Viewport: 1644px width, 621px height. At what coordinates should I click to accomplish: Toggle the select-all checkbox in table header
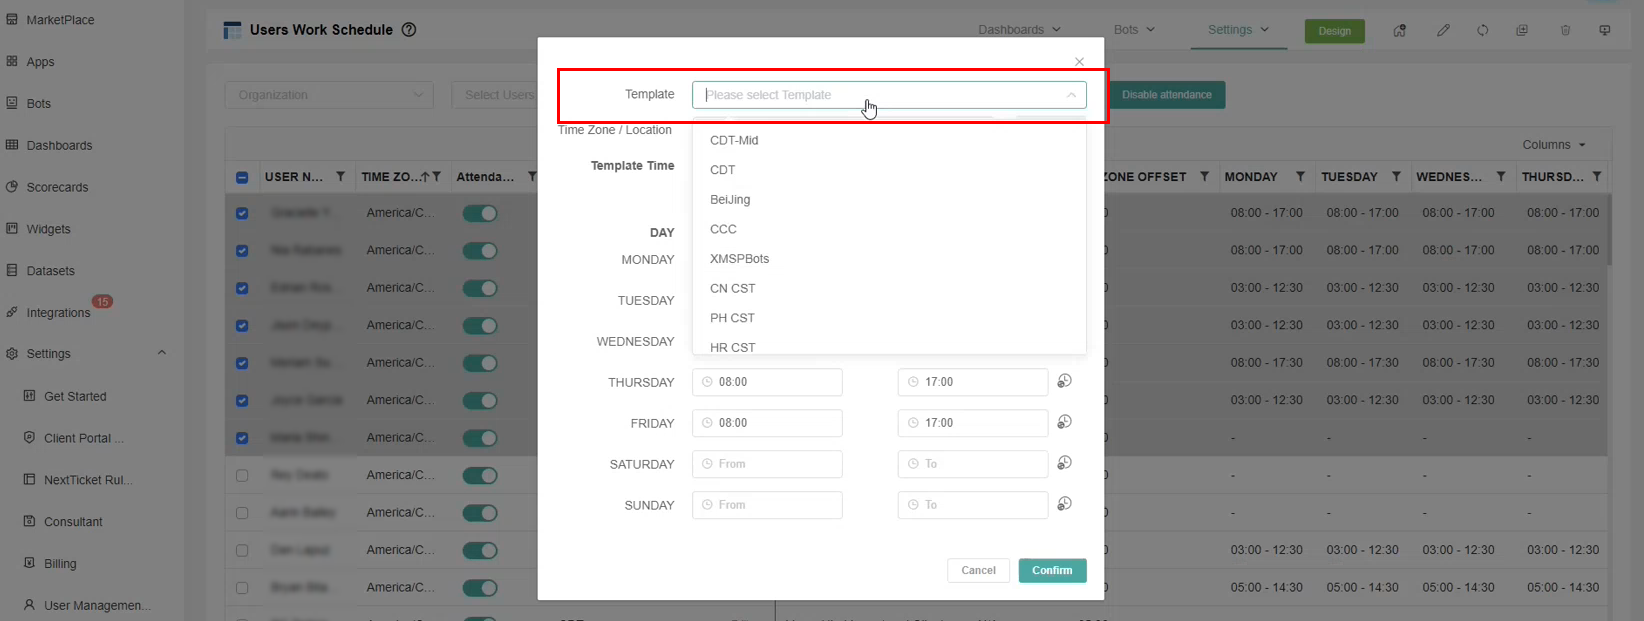pyautogui.click(x=242, y=178)
